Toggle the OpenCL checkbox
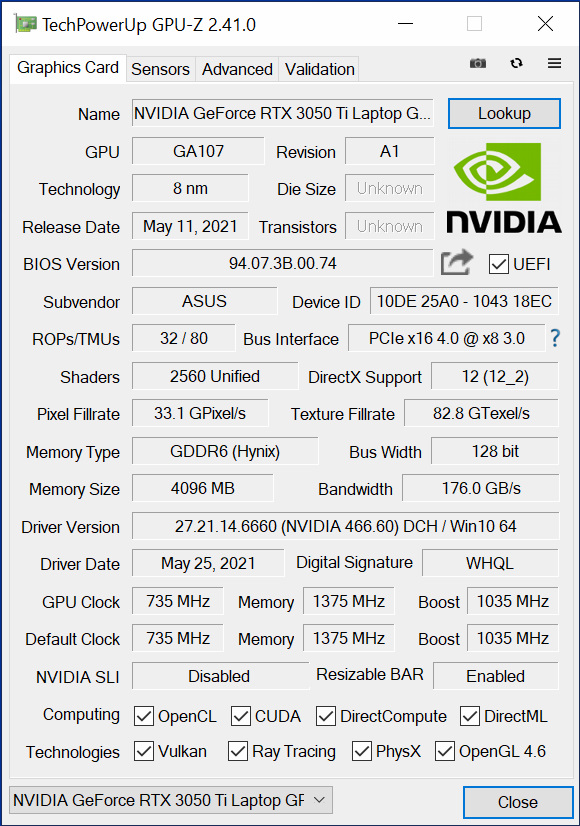 click(x=144, y=716)
